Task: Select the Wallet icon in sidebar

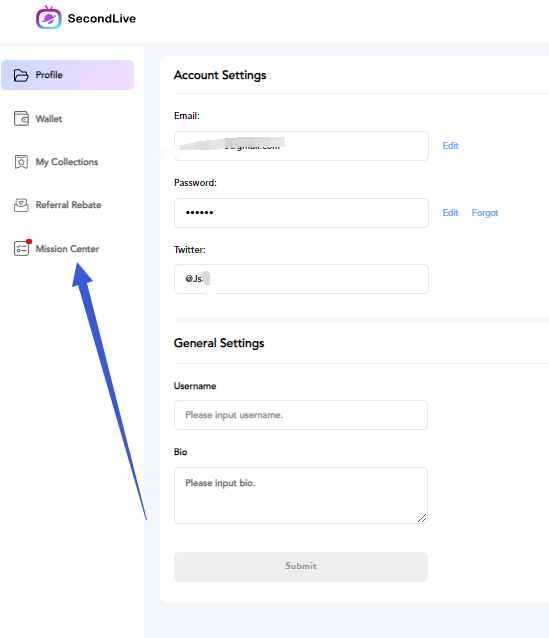Action: pos(21,118)
